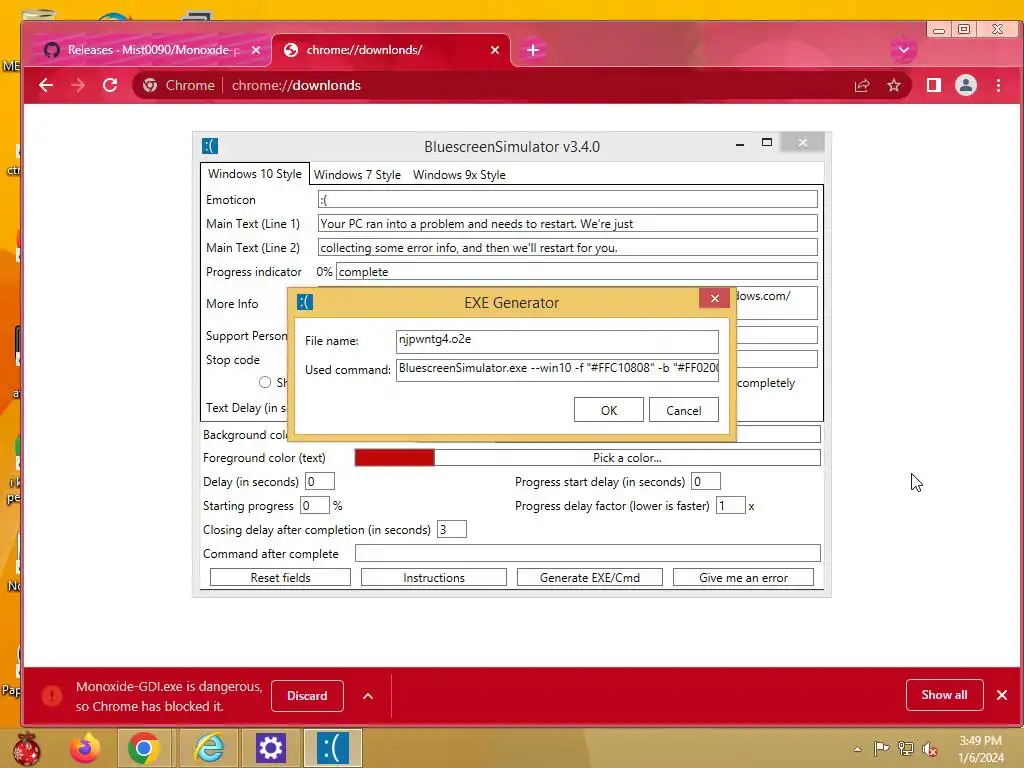Viewport: 1024px width, 768px height.
Task: Show hidden system tray icons
Action: (857, 749)
